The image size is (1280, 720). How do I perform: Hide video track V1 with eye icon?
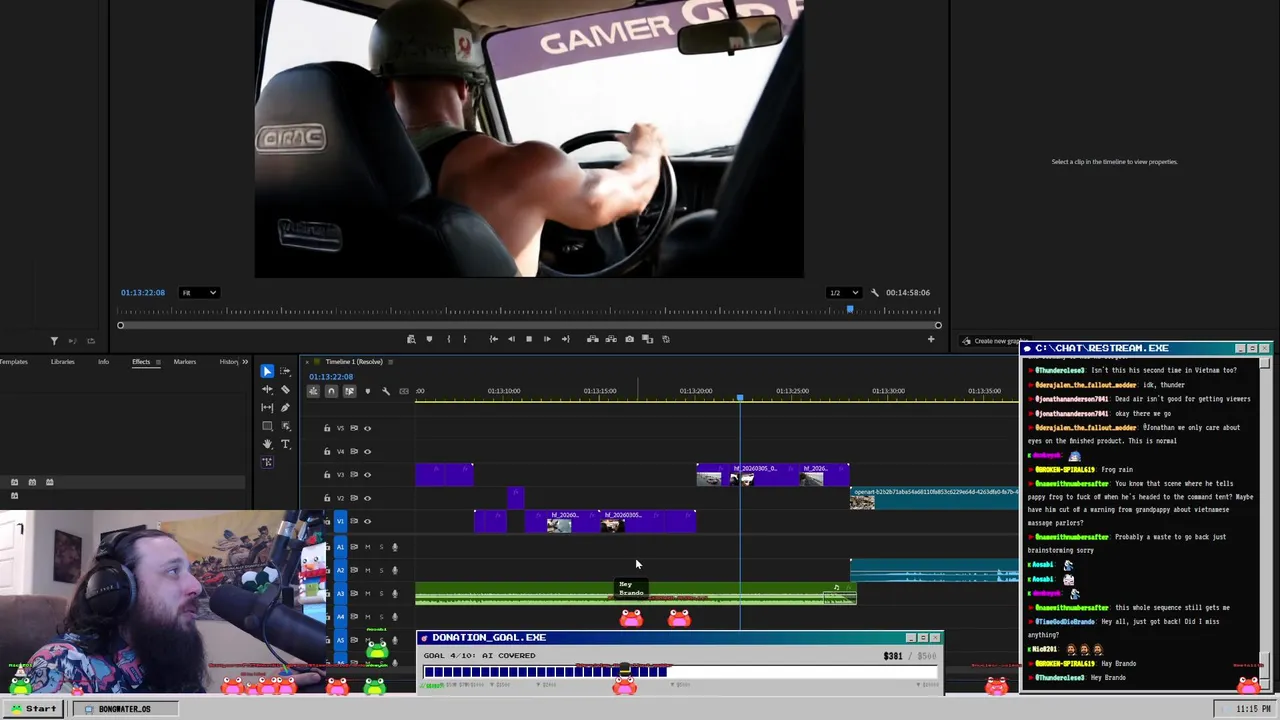tap(367, 521)
